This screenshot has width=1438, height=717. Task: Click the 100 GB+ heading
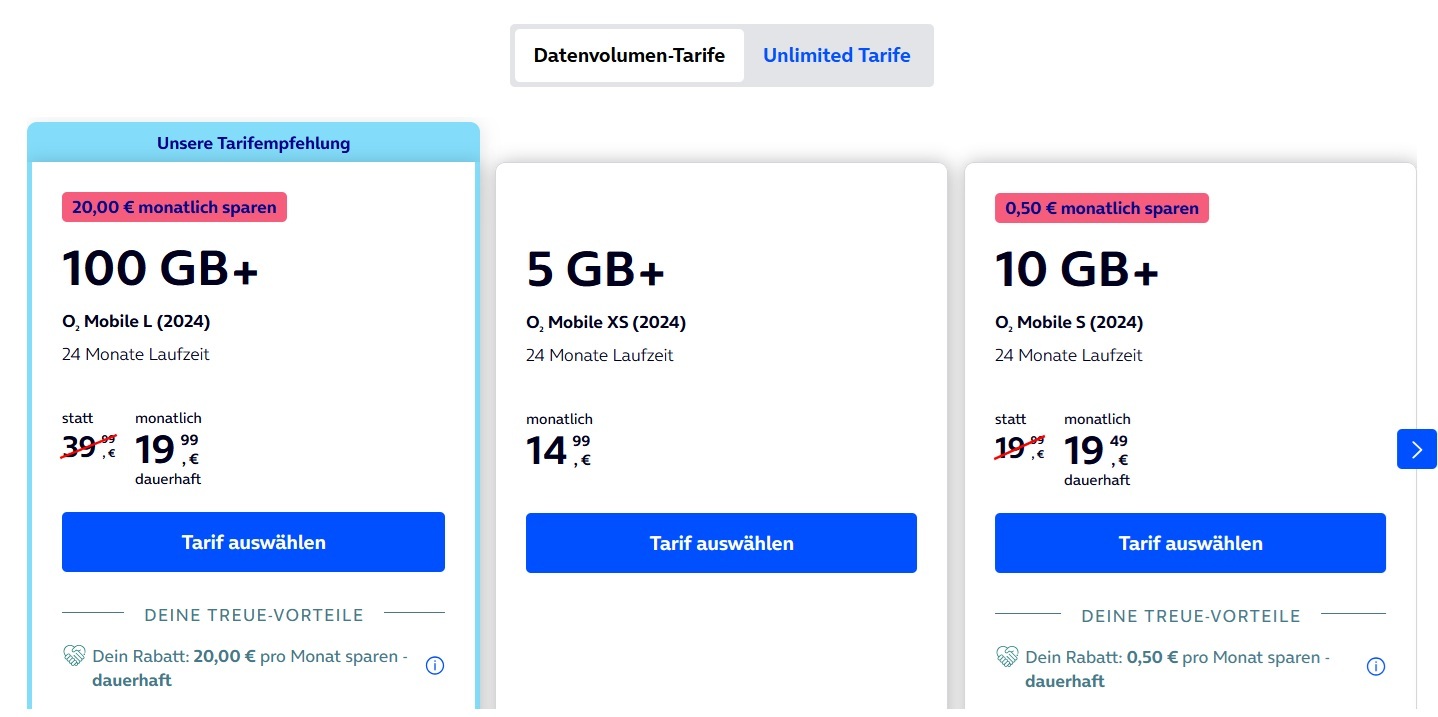coord(160,268)
